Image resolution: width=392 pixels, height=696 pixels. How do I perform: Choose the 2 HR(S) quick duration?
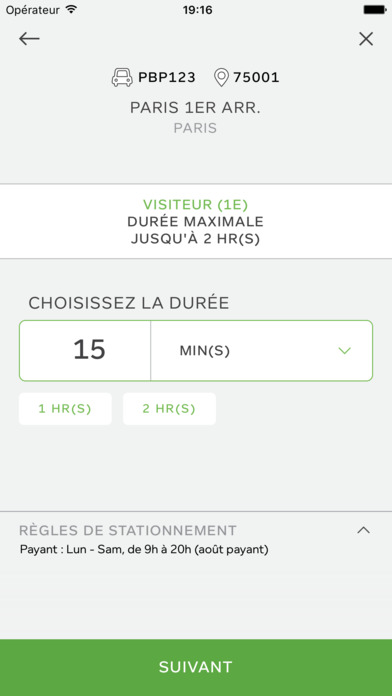(169, 409)
